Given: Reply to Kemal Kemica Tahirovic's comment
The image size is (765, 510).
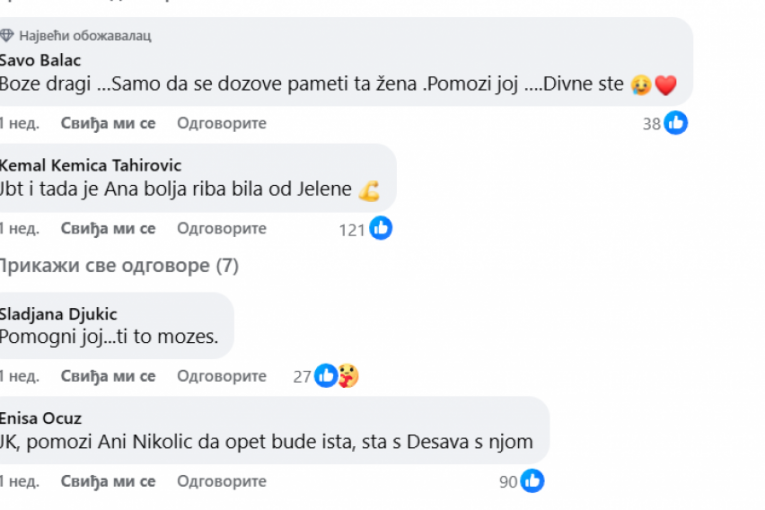Looking at the screenshot, I should pyautogui.click(x=221, y=229).
